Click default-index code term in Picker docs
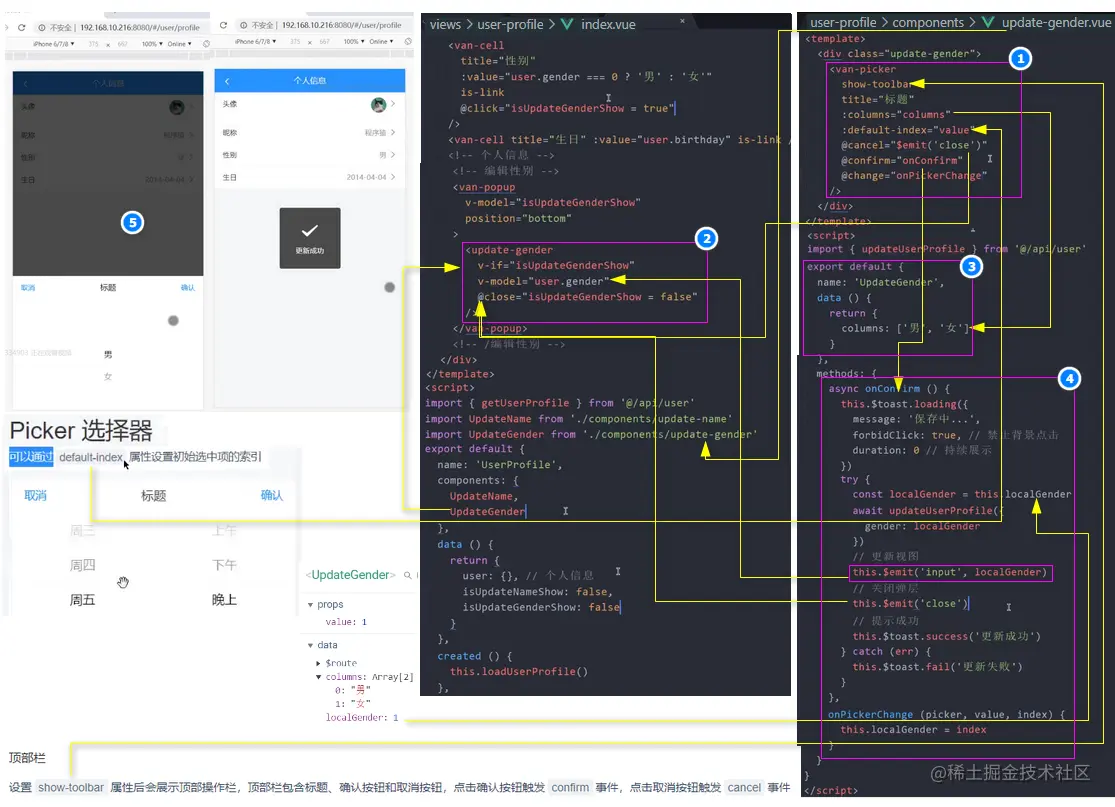This screenshot has height=807, width=1115. pyautogui.click(x=91, y=457)
